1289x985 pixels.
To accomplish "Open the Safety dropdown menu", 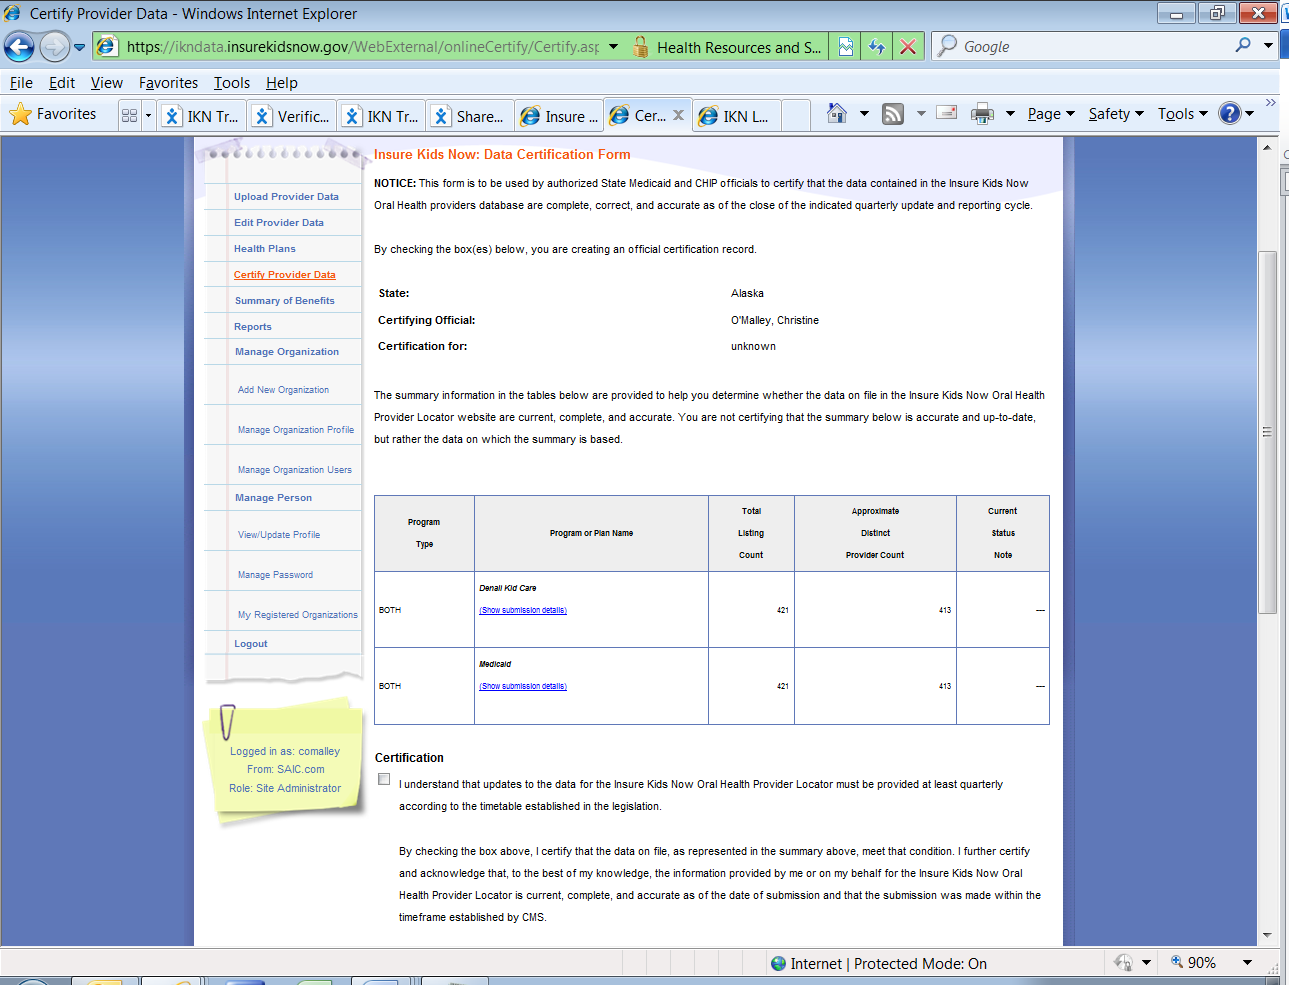I will tap(1116, 114).
